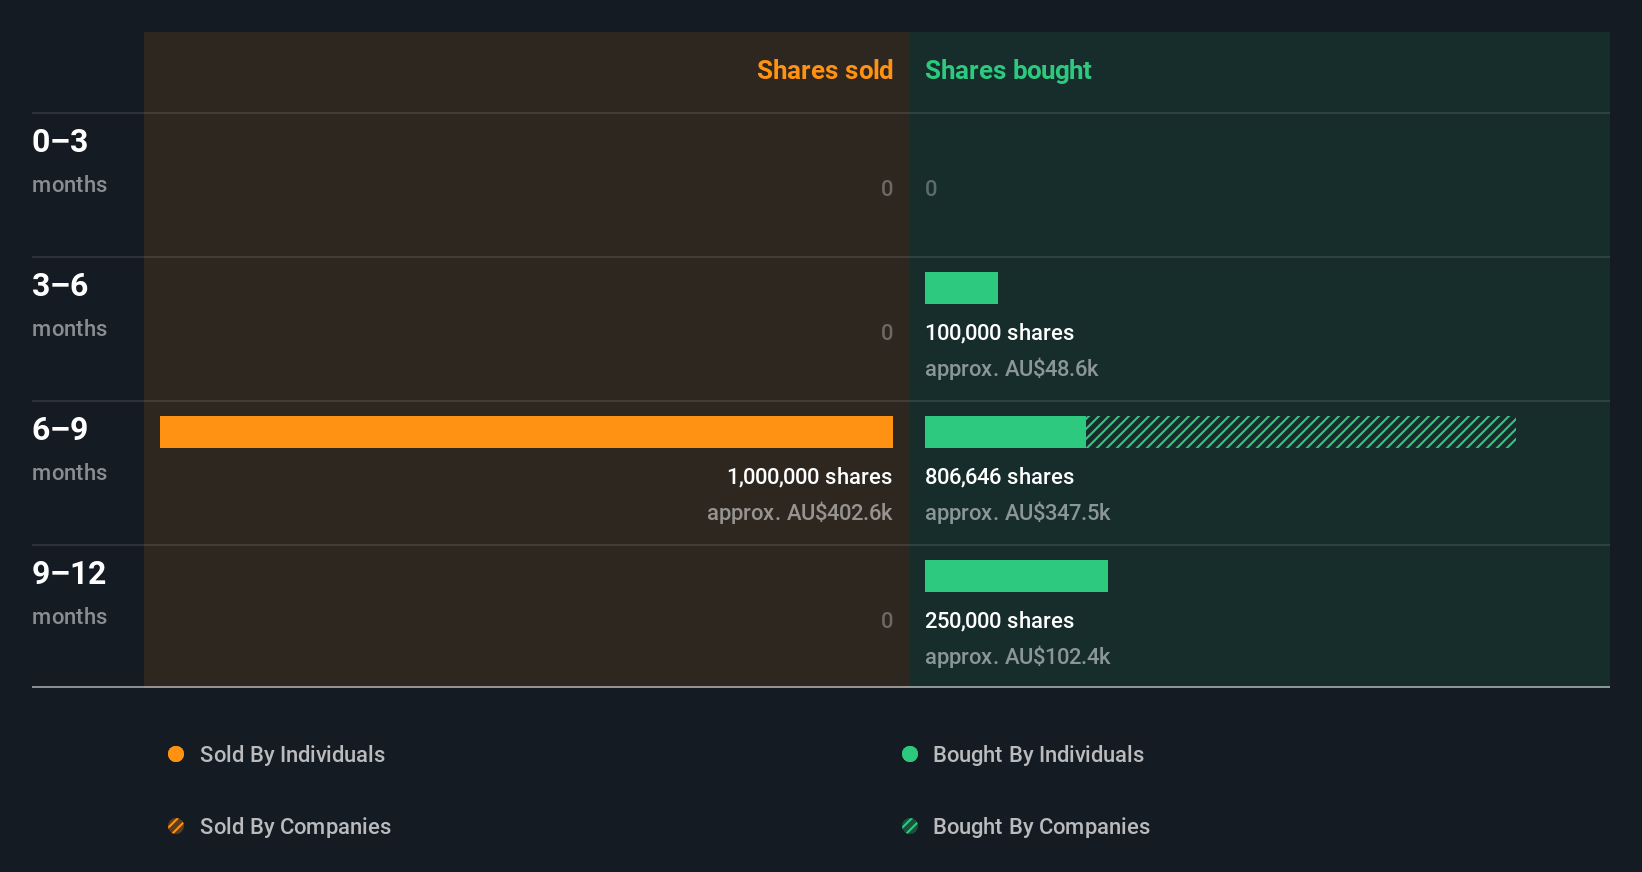1642x872 pixels.
Task: Select the Sold By Companies legend label
Action: [x=295, y=826]
